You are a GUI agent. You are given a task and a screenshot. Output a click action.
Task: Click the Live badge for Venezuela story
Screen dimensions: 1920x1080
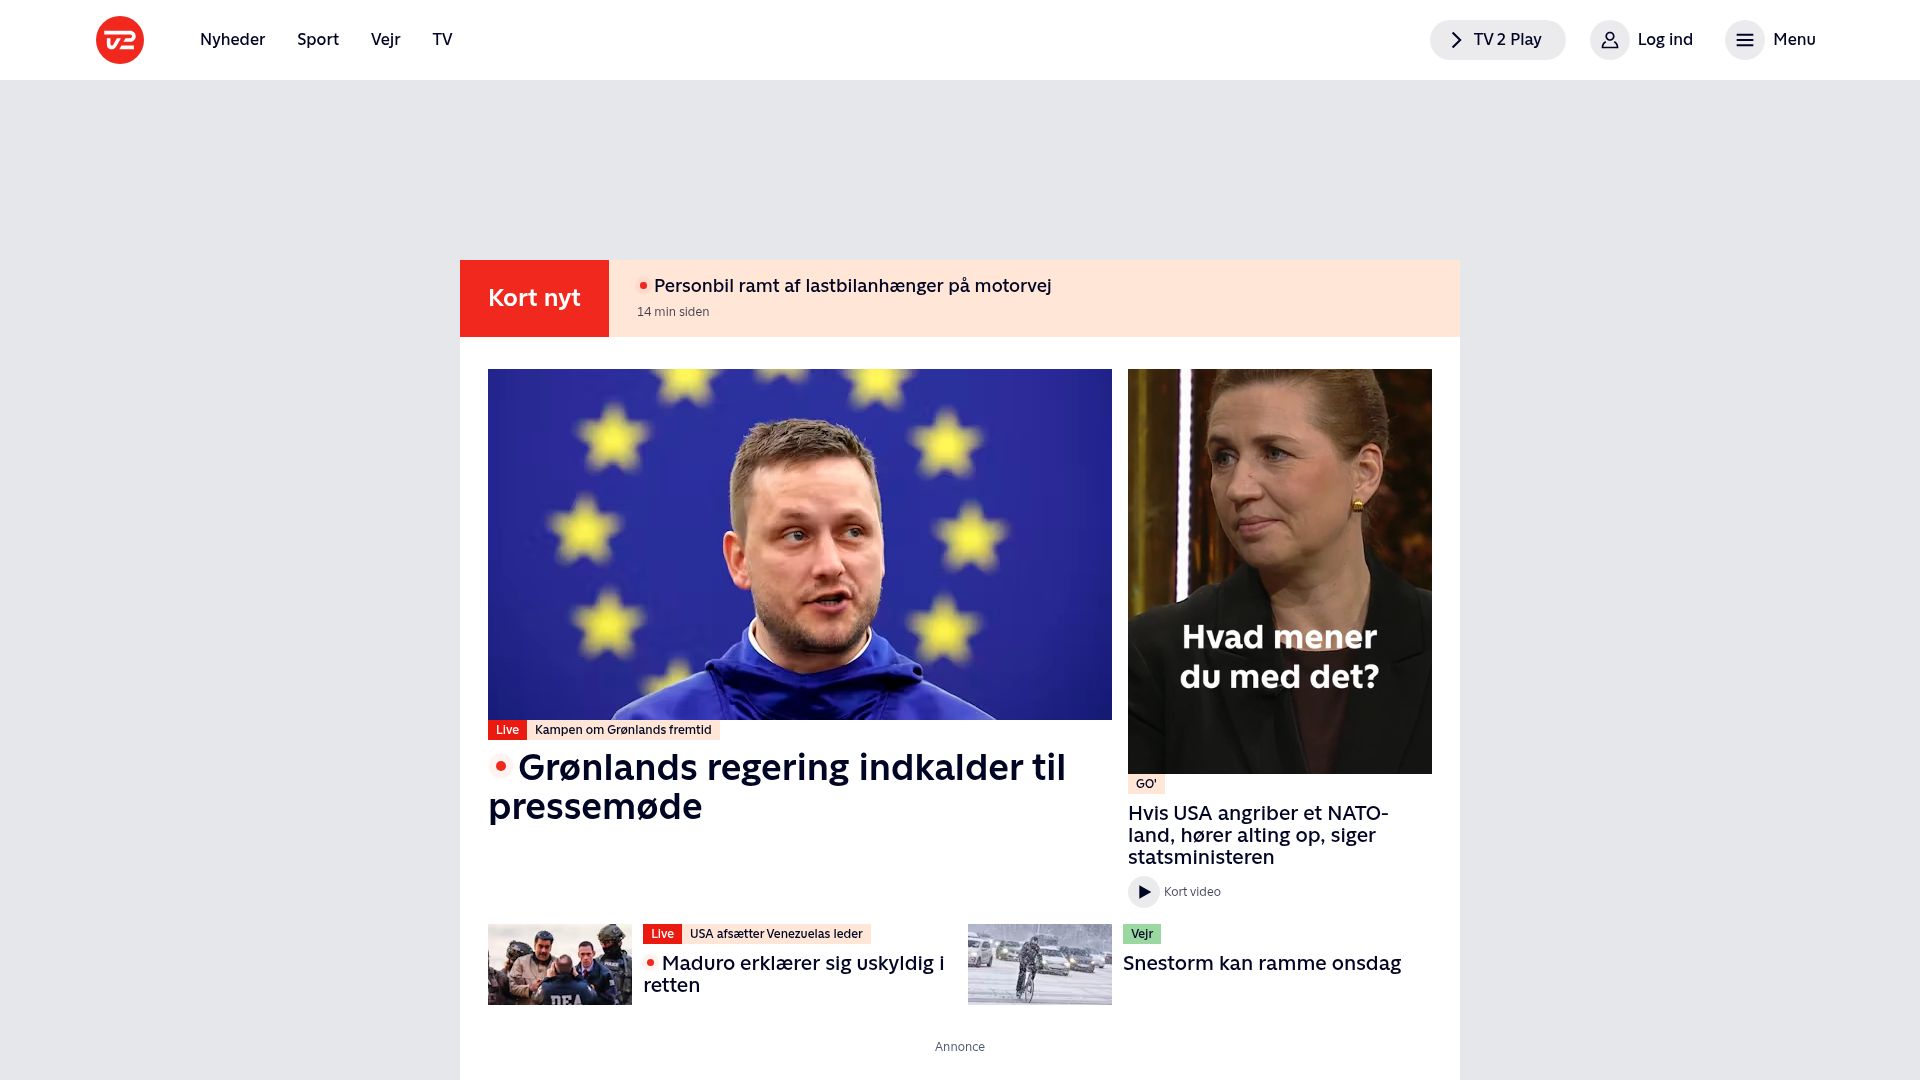[x=662, y=934]
